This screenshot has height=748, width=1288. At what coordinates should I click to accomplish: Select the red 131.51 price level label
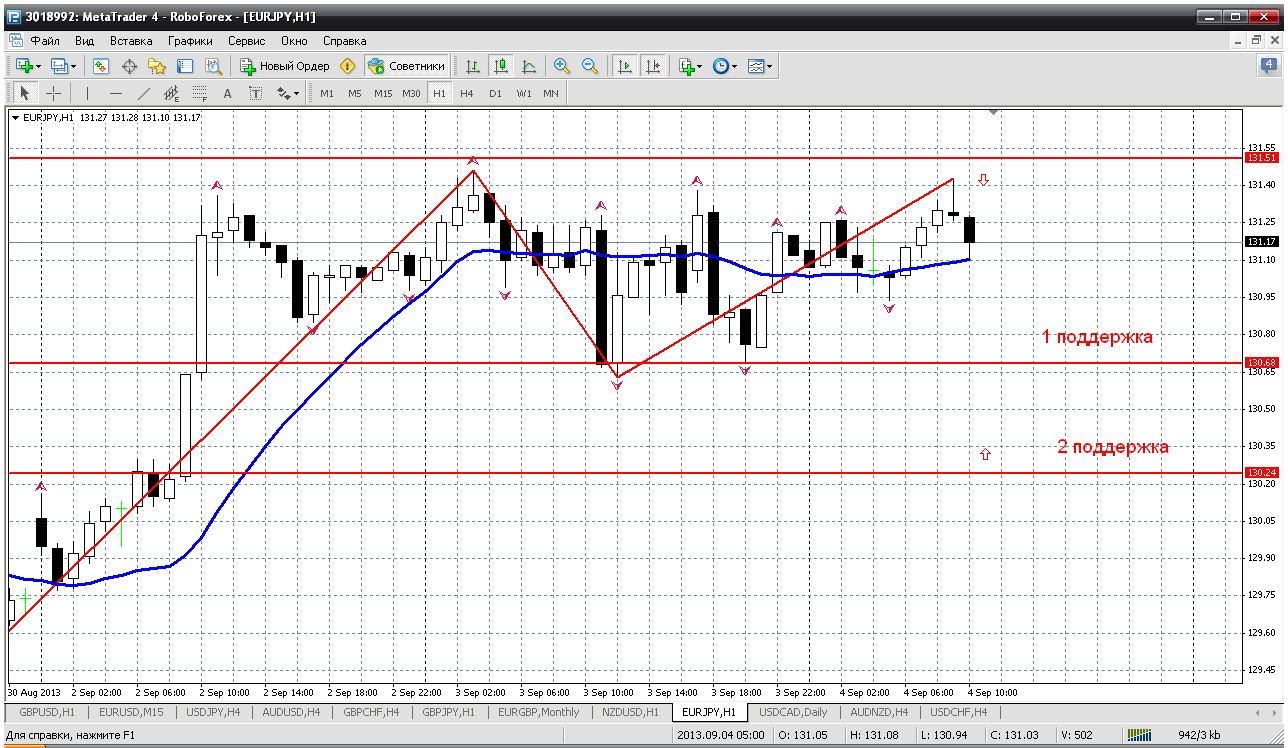[1262, 158]
